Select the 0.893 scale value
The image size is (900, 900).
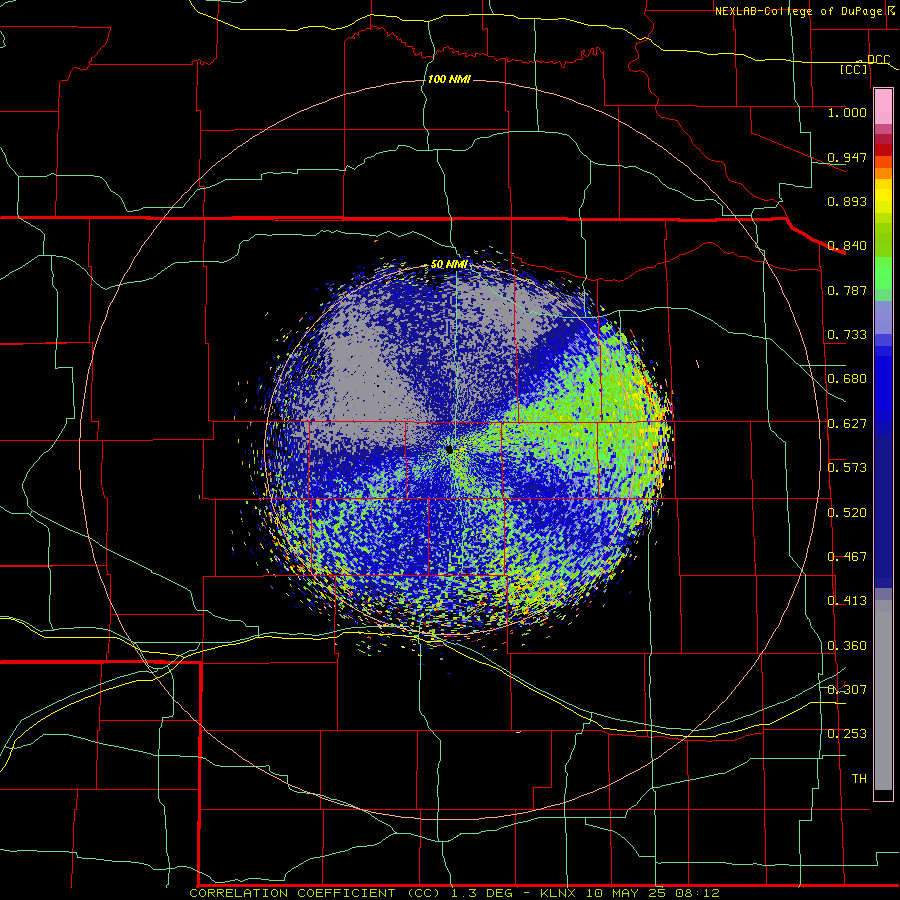(847, 201)
